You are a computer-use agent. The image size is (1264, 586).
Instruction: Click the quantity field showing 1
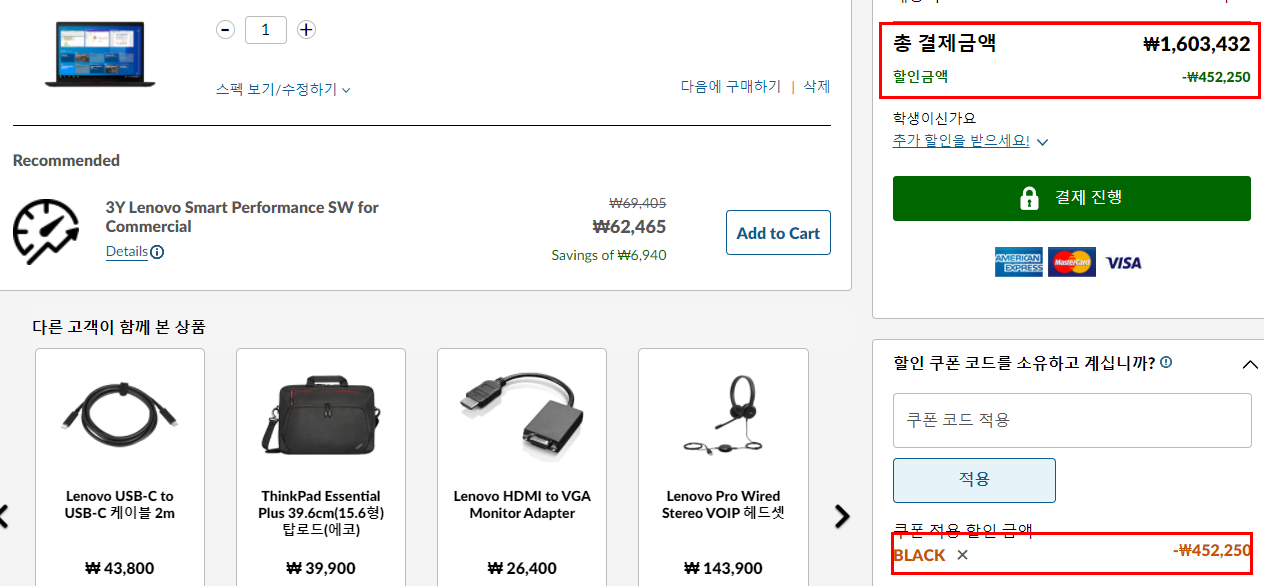pyautogui.click(x=265, y=30)
